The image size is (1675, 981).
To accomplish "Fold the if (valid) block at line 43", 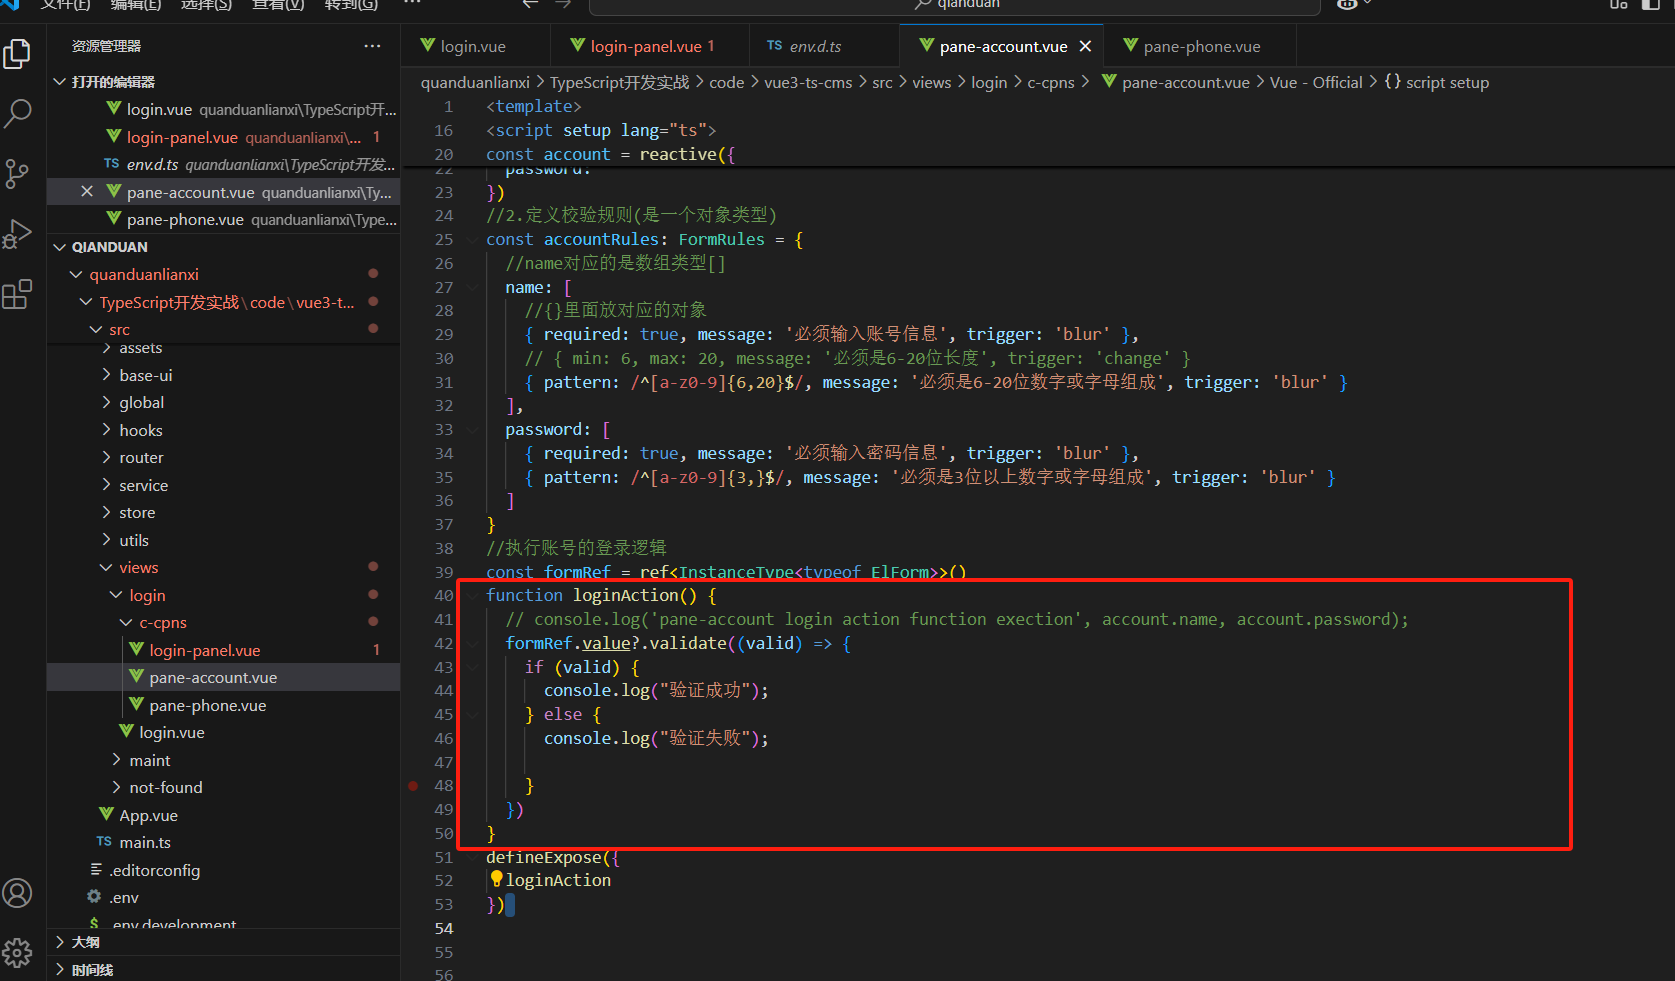I will [x=472, y=667].
